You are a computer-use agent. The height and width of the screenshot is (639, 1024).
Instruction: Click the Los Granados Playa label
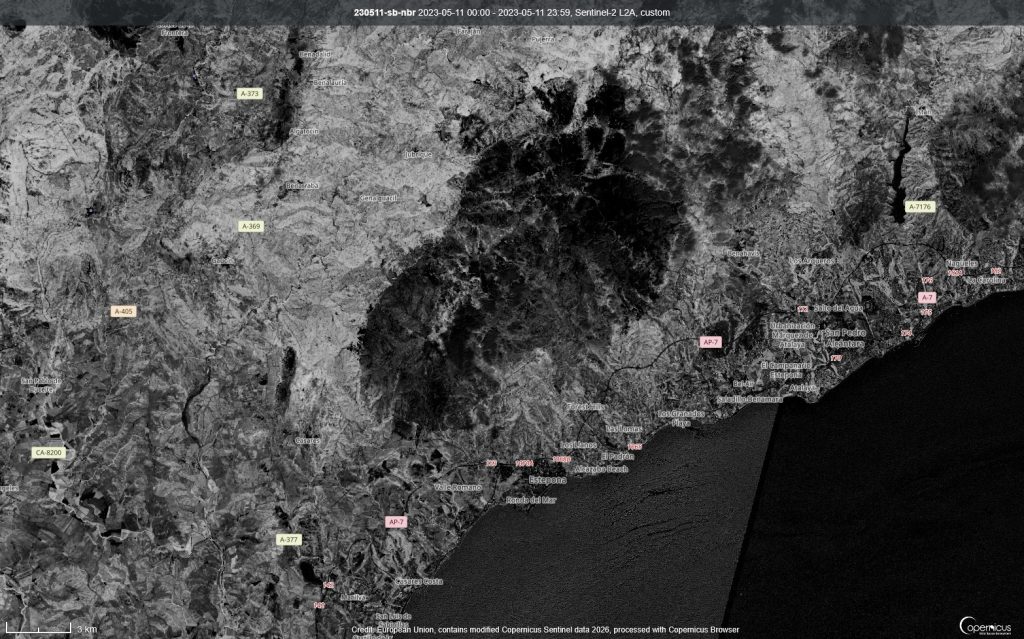pos(681,418)
